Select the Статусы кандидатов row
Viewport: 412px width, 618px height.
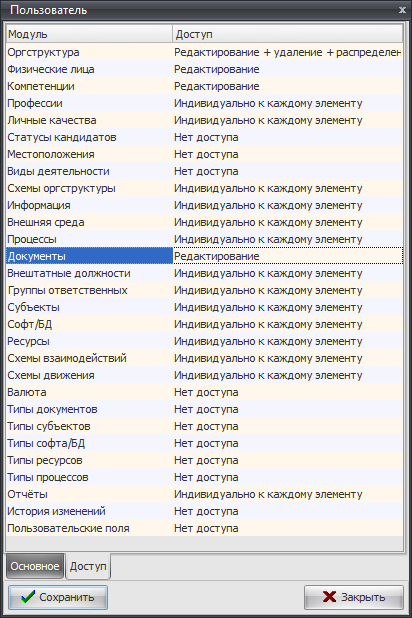(x=205, y=137)
